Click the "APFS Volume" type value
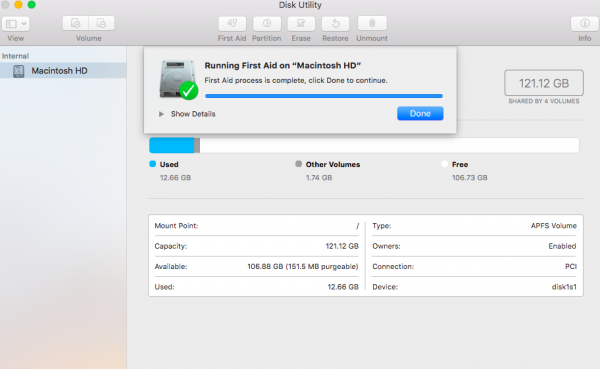Screen dimensions: 600x369 coord(553,226)
